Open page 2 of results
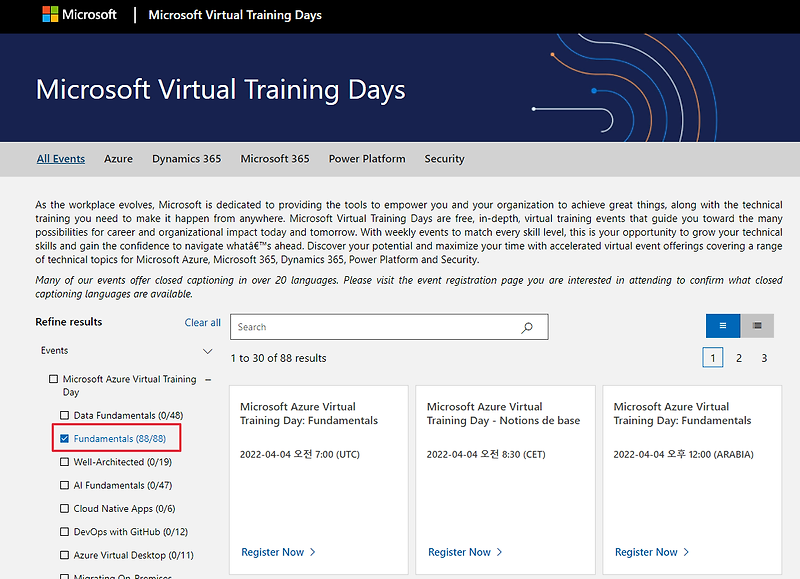This screenshot has height=579, width=800. click(x=739, y=357)
